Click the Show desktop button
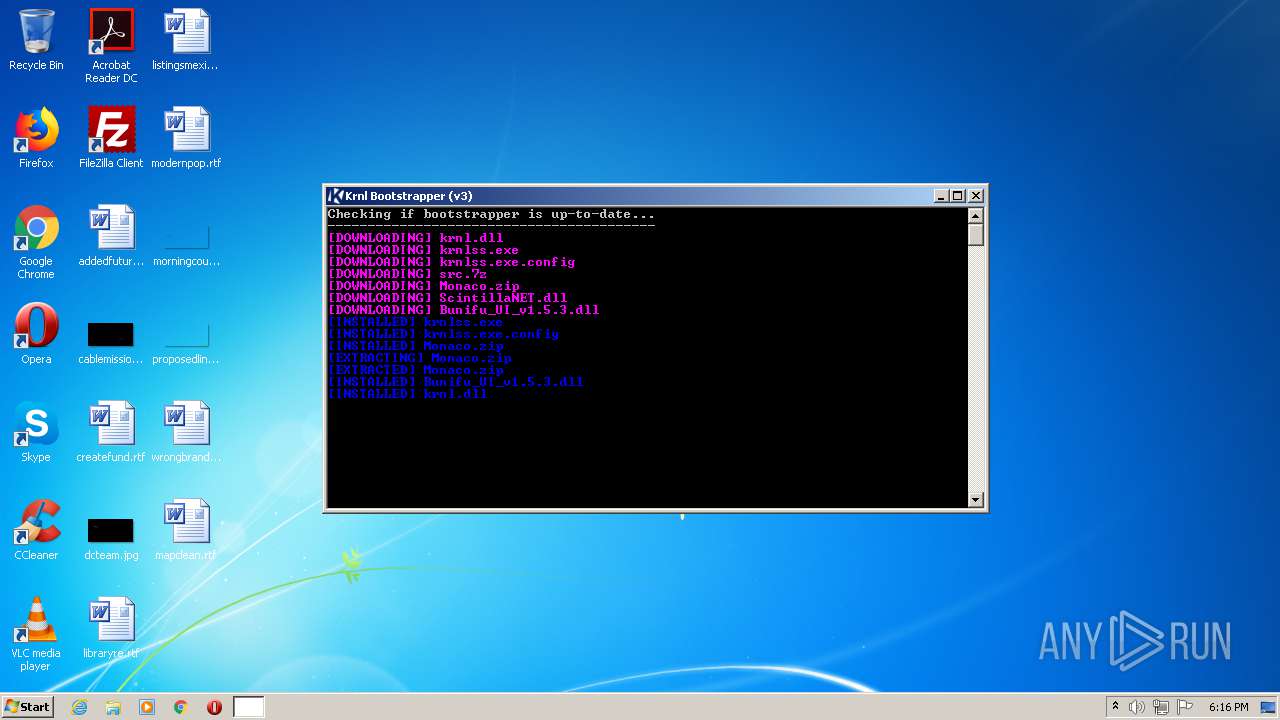The height and width of the screenshot is (720, 1280). [1269, 707]
